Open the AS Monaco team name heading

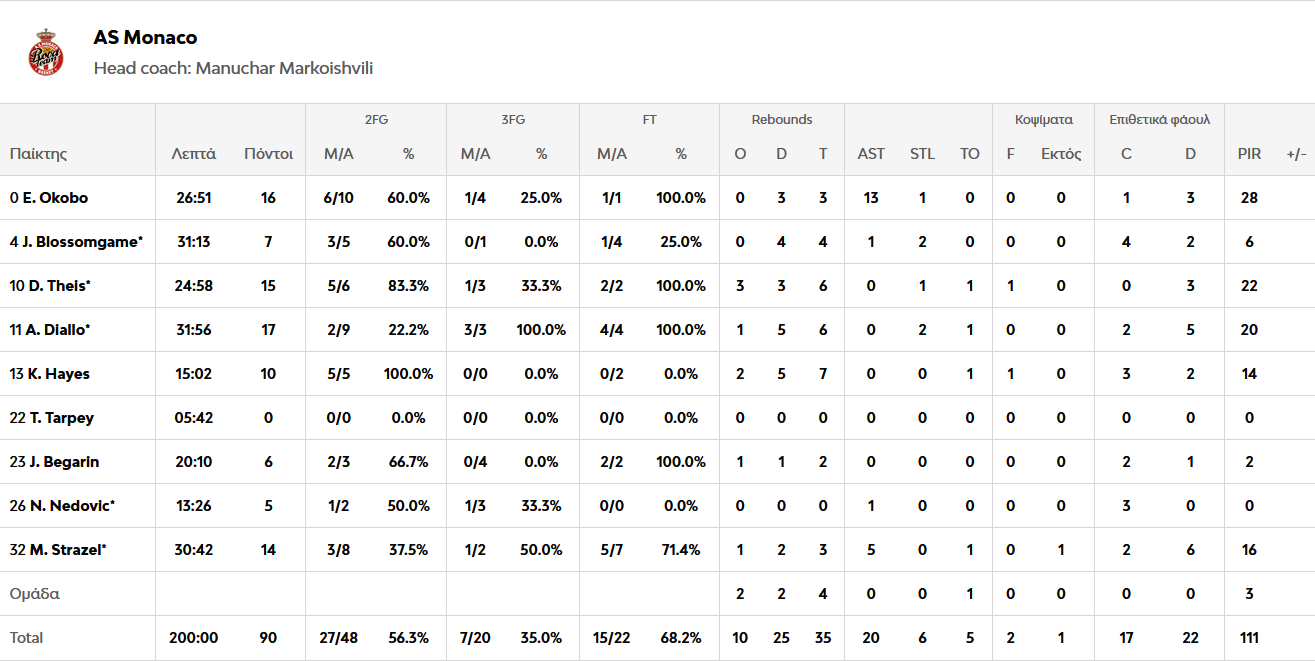[145, 37]
